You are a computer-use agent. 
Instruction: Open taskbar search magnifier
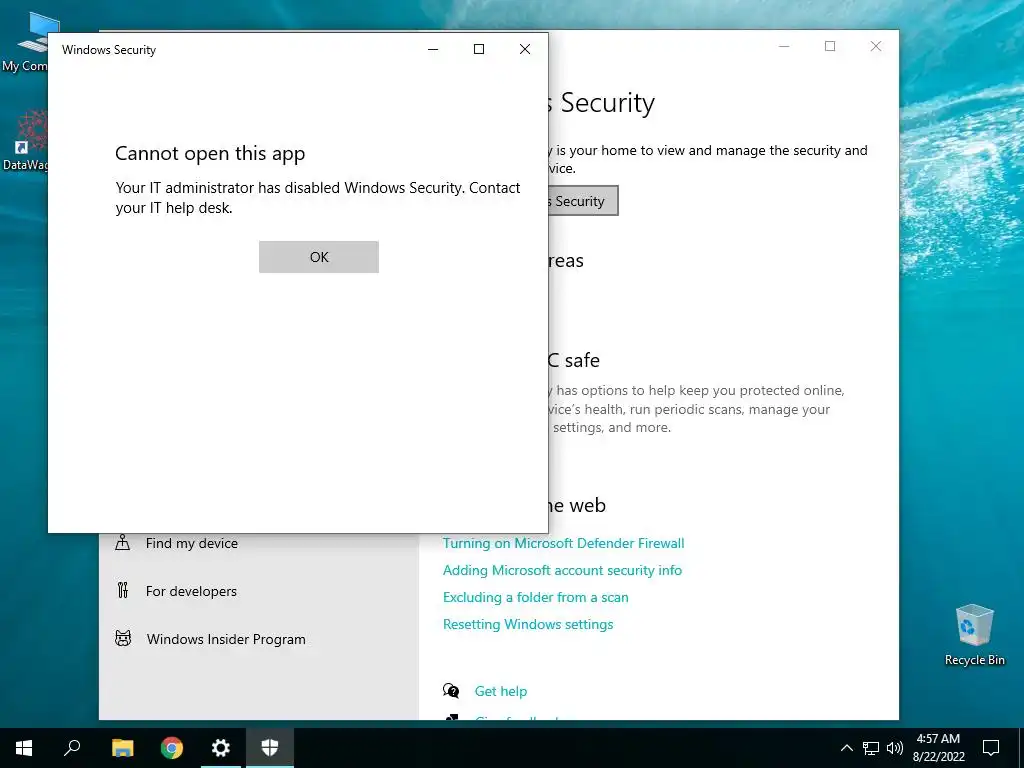click(72, 748)
